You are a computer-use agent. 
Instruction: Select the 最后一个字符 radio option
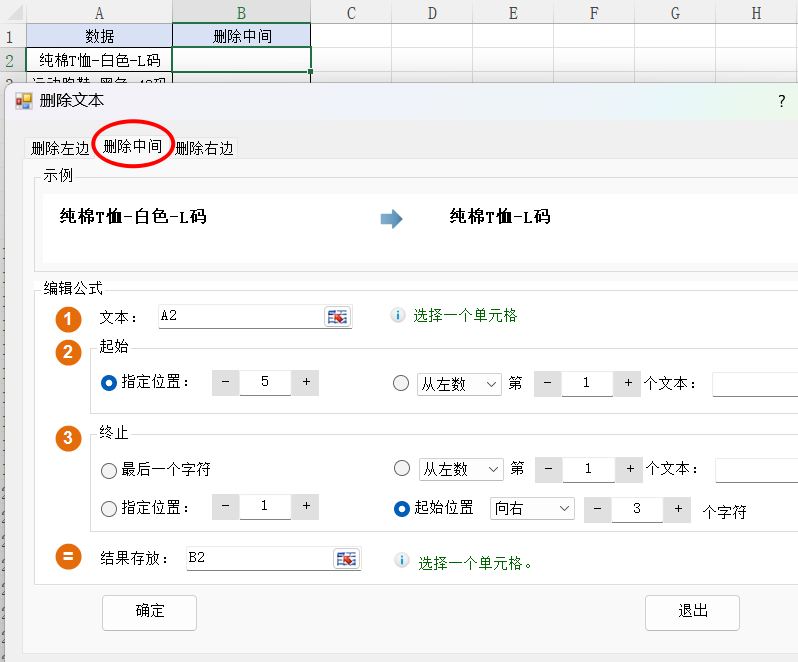click(x=109, y=470)
